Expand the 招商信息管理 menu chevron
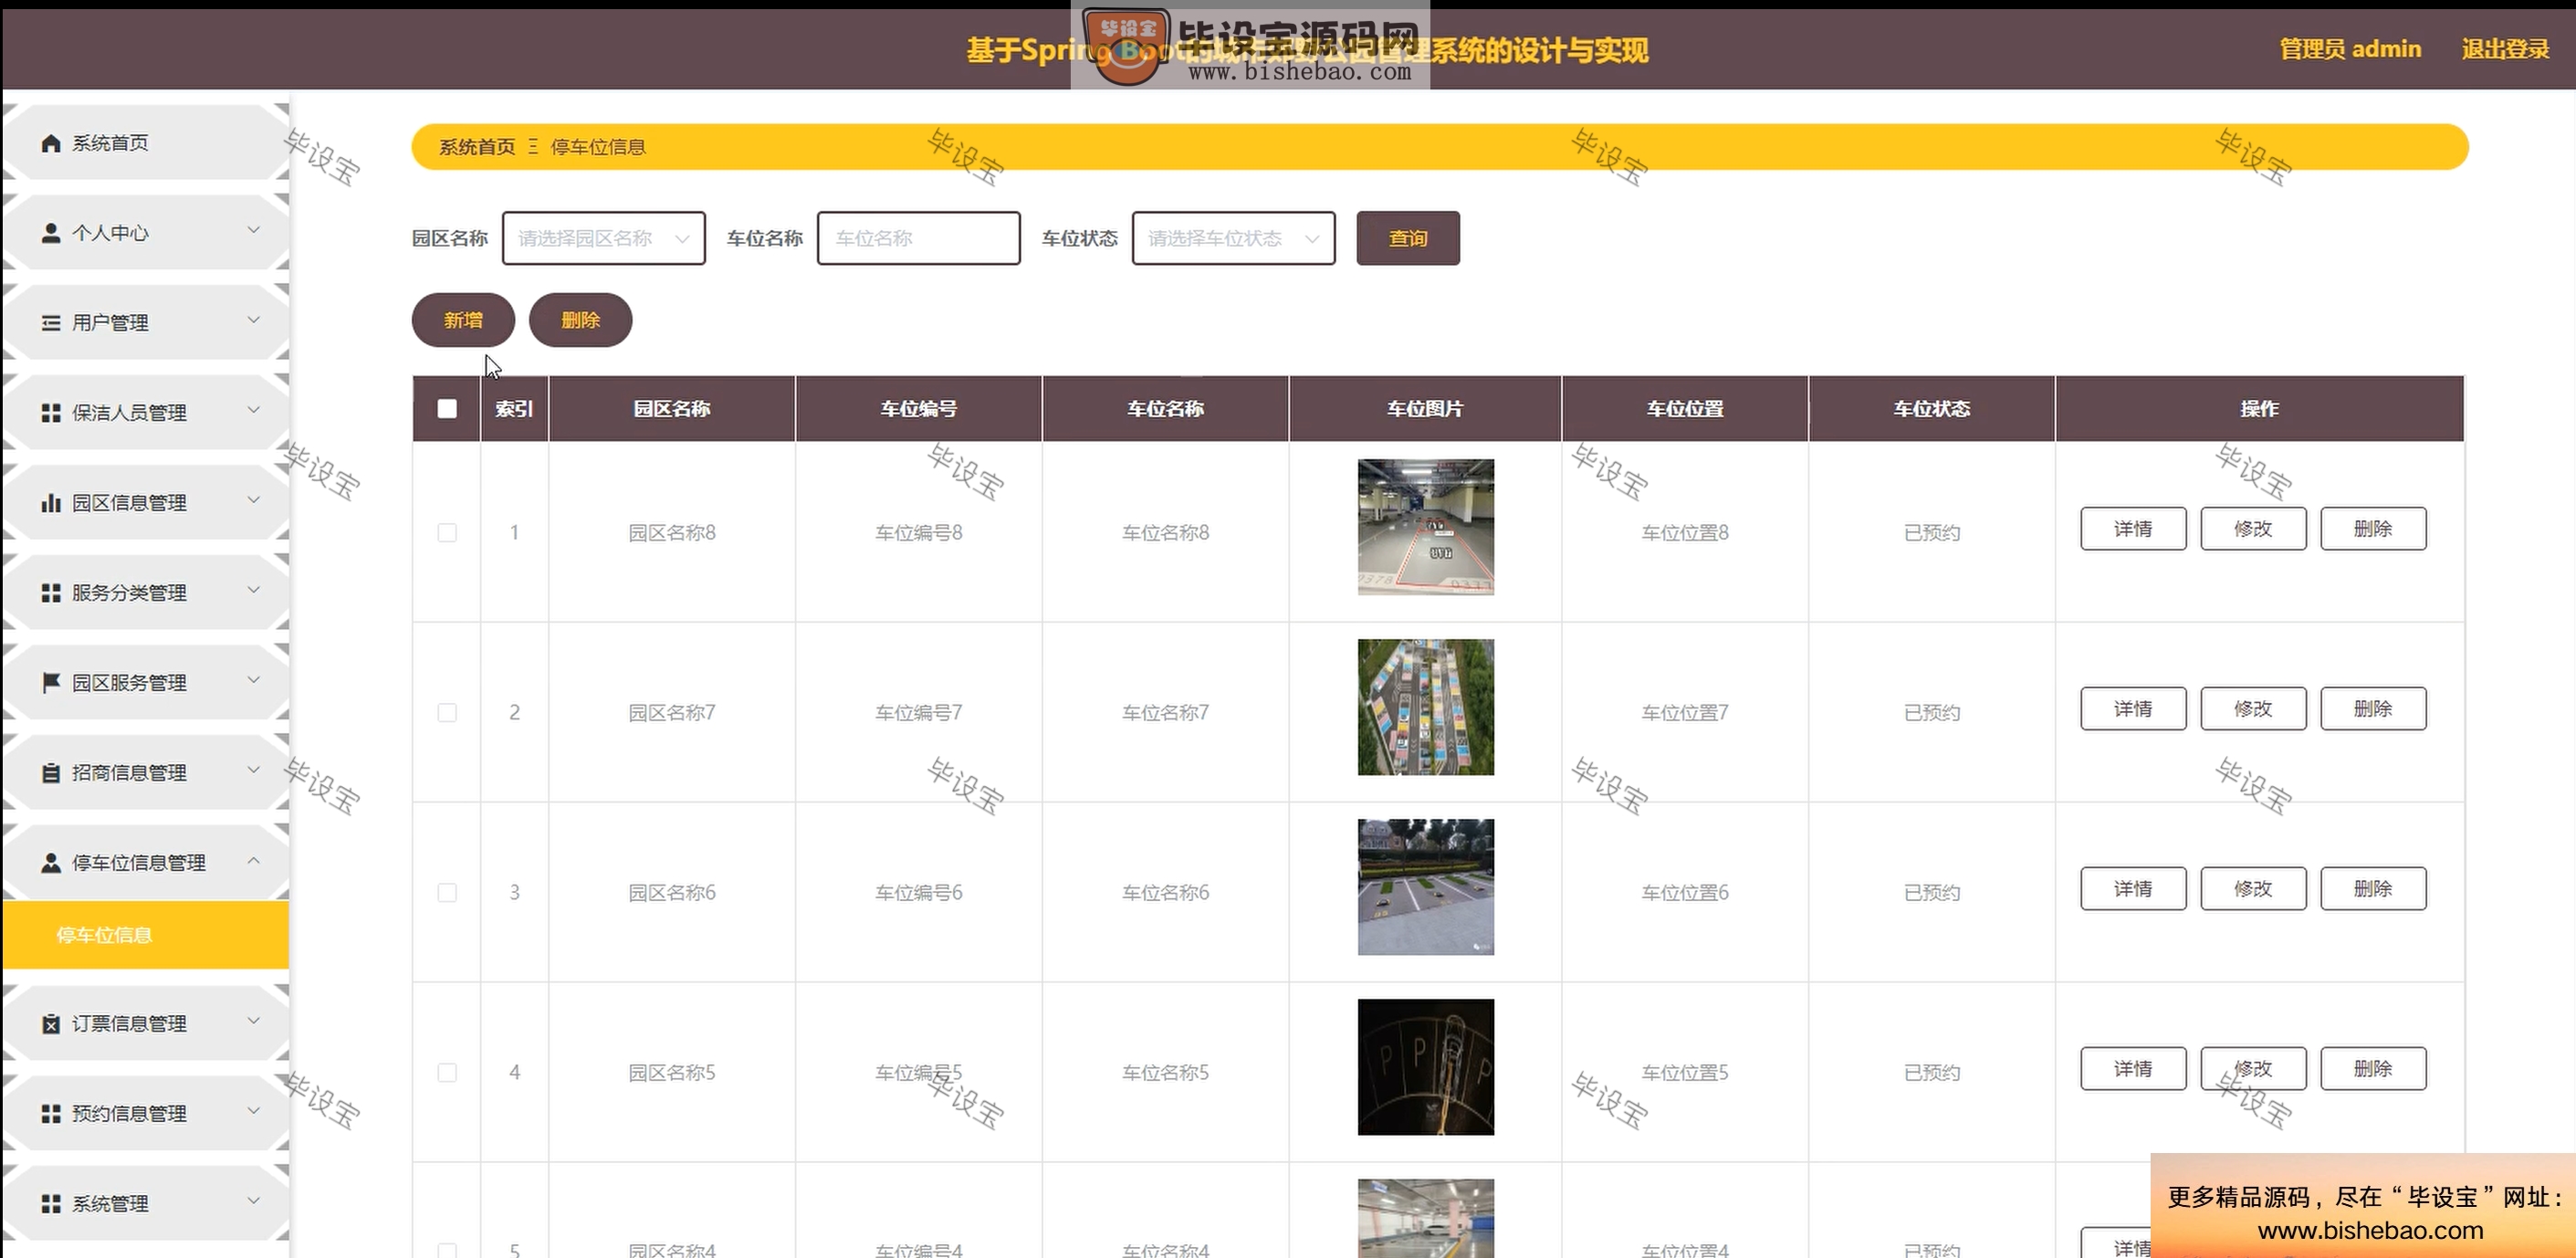This screenshot has width=2576, height=1258. (x=254, y=770)
